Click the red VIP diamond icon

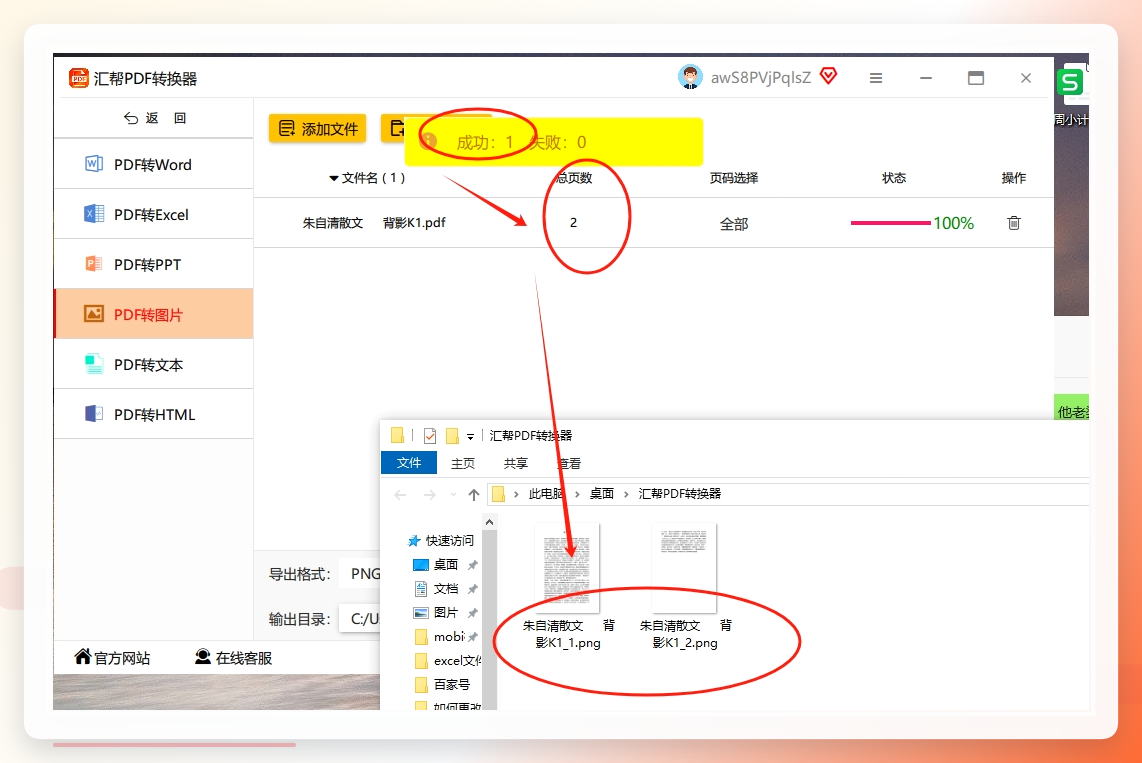pos(829,76)
